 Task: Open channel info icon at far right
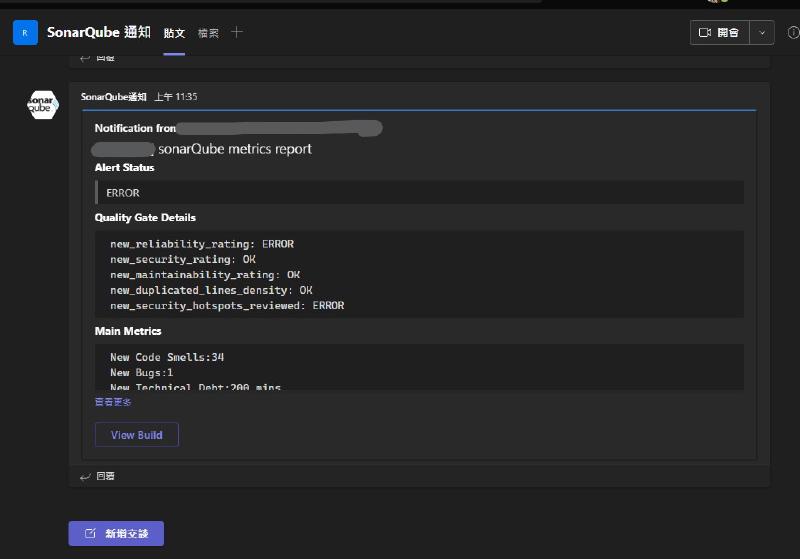tap(791, 33)
